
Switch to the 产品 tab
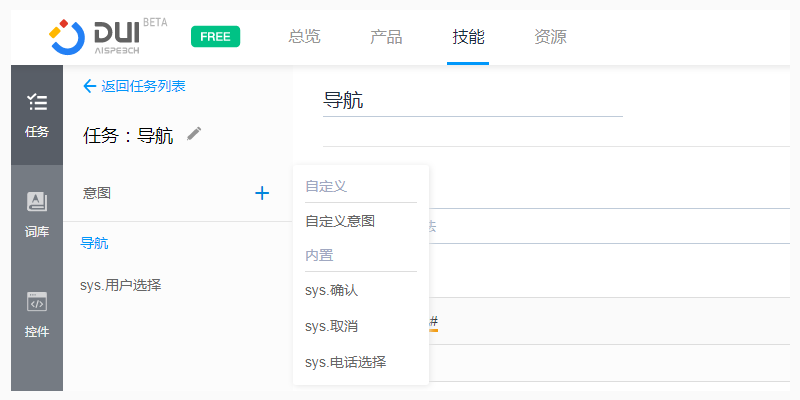coord(386,37)
